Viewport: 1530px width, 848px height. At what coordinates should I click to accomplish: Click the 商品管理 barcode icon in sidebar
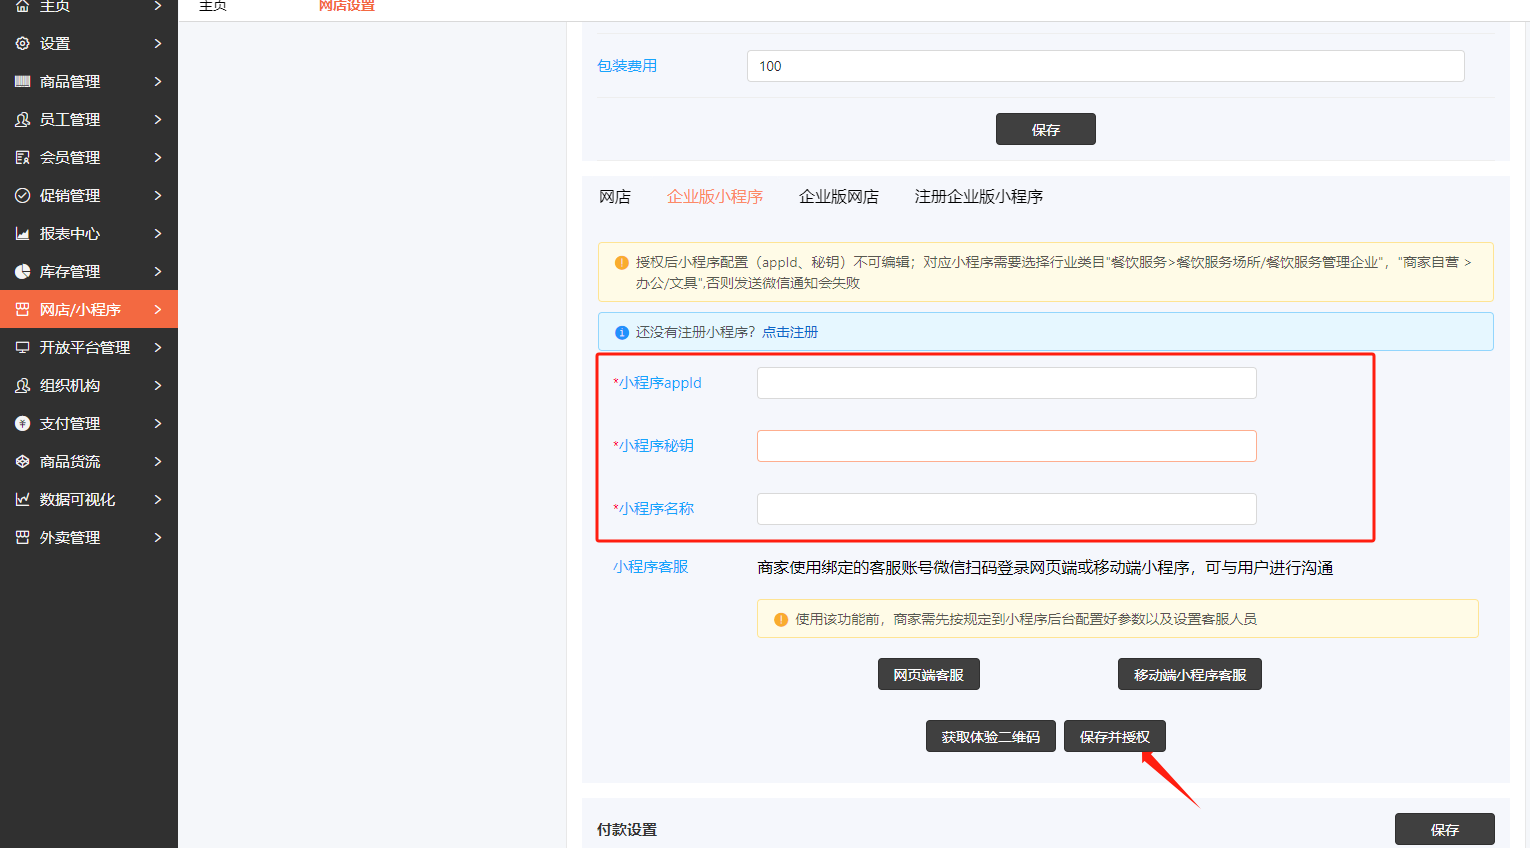pos(22,82)
